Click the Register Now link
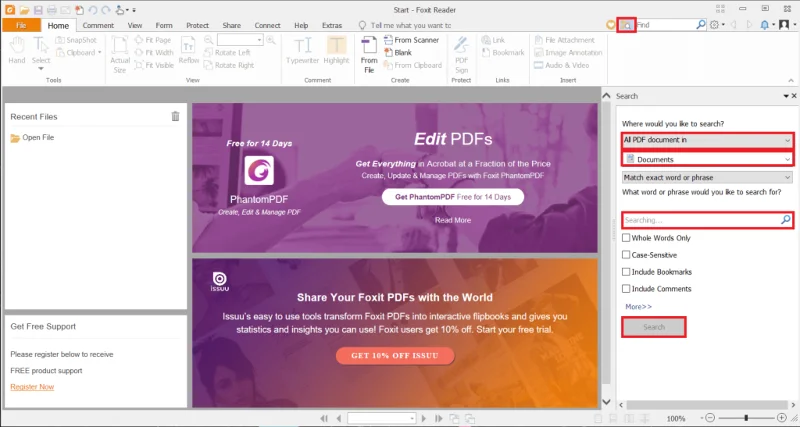 [x=32, y=387]
